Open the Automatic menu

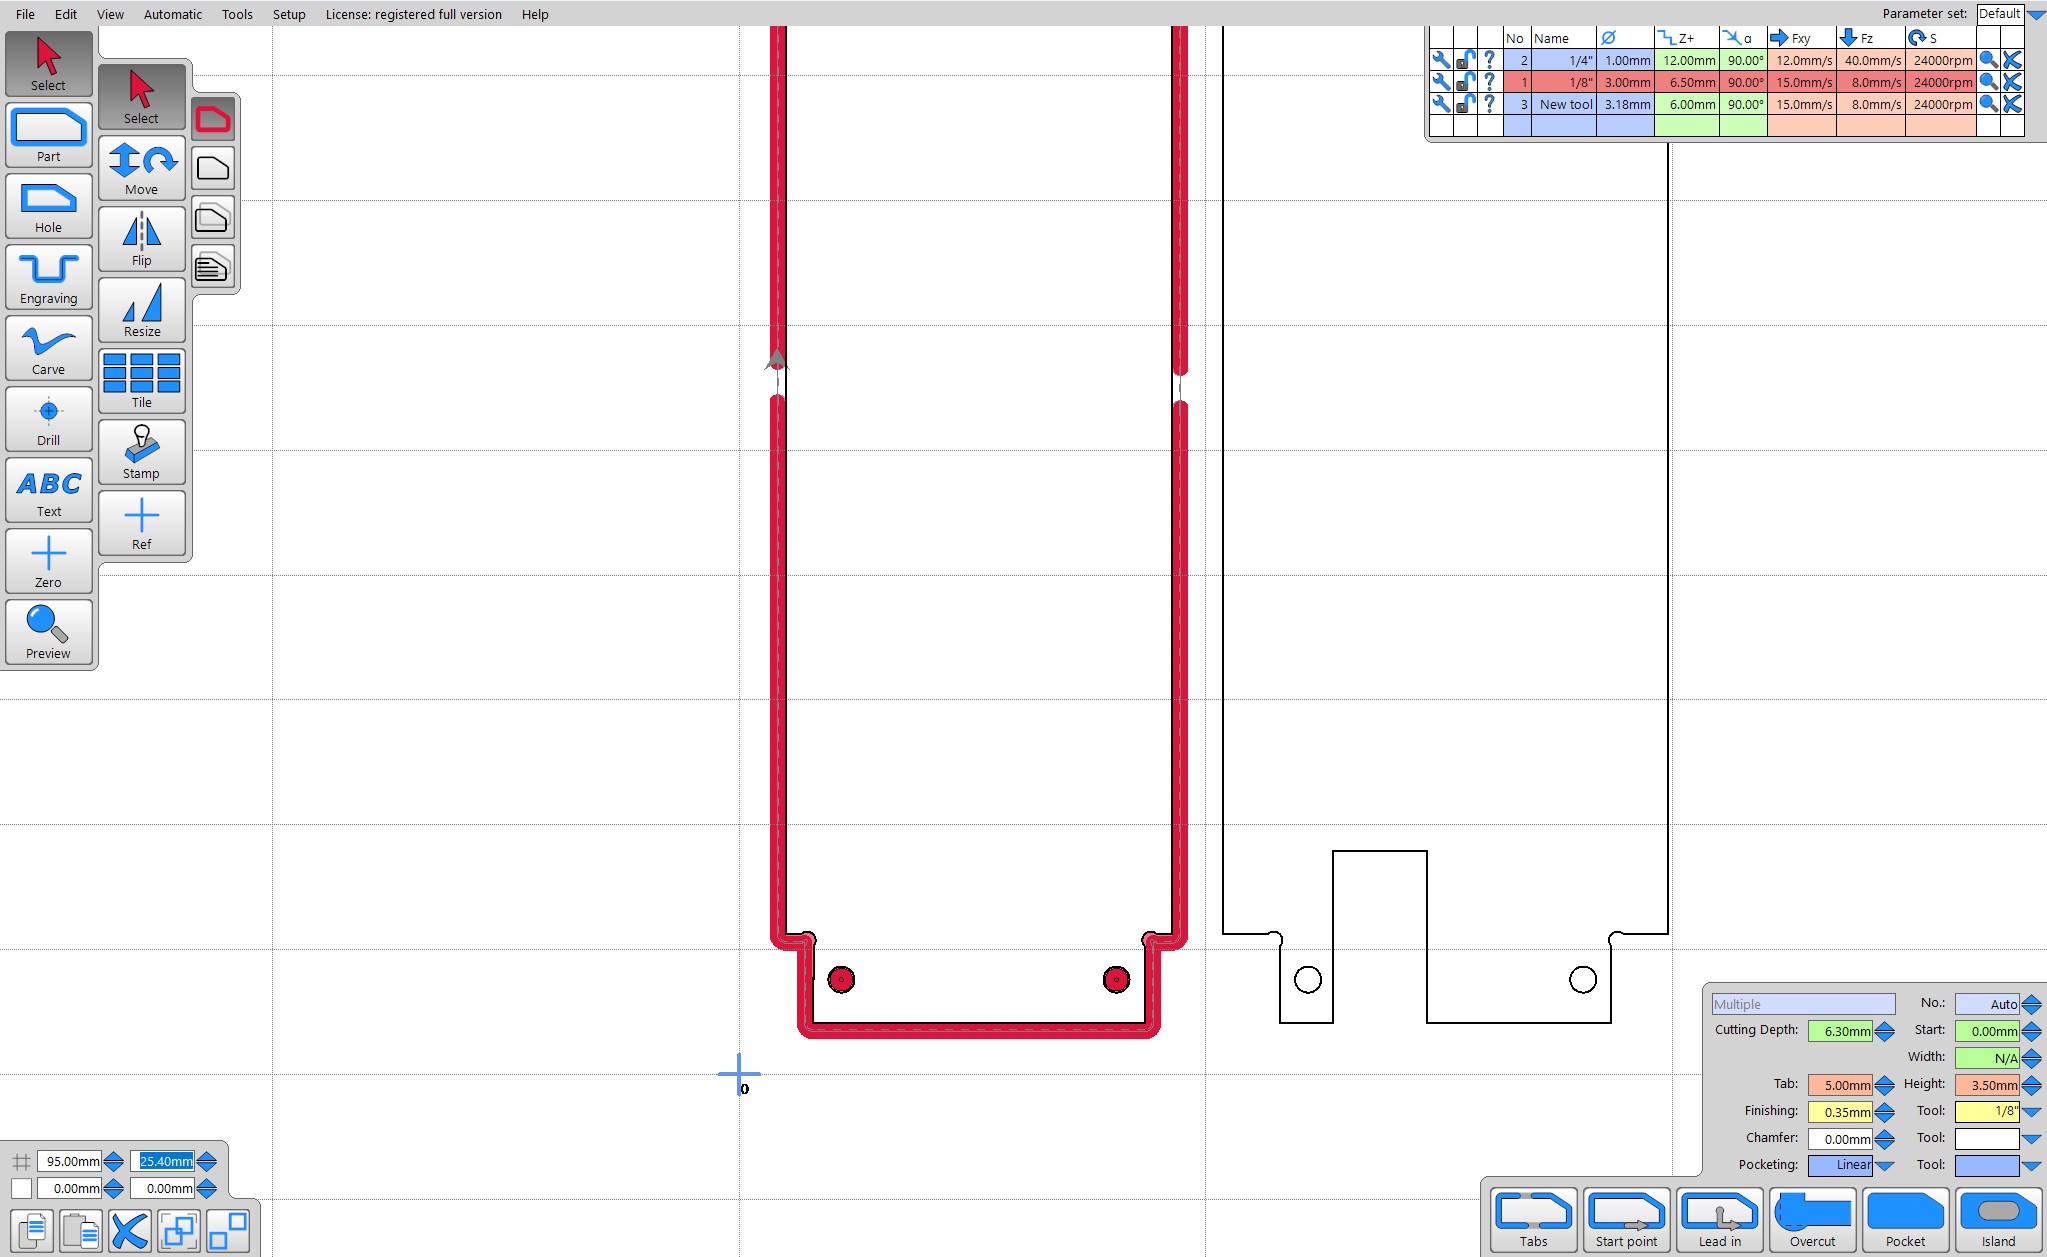172,14
